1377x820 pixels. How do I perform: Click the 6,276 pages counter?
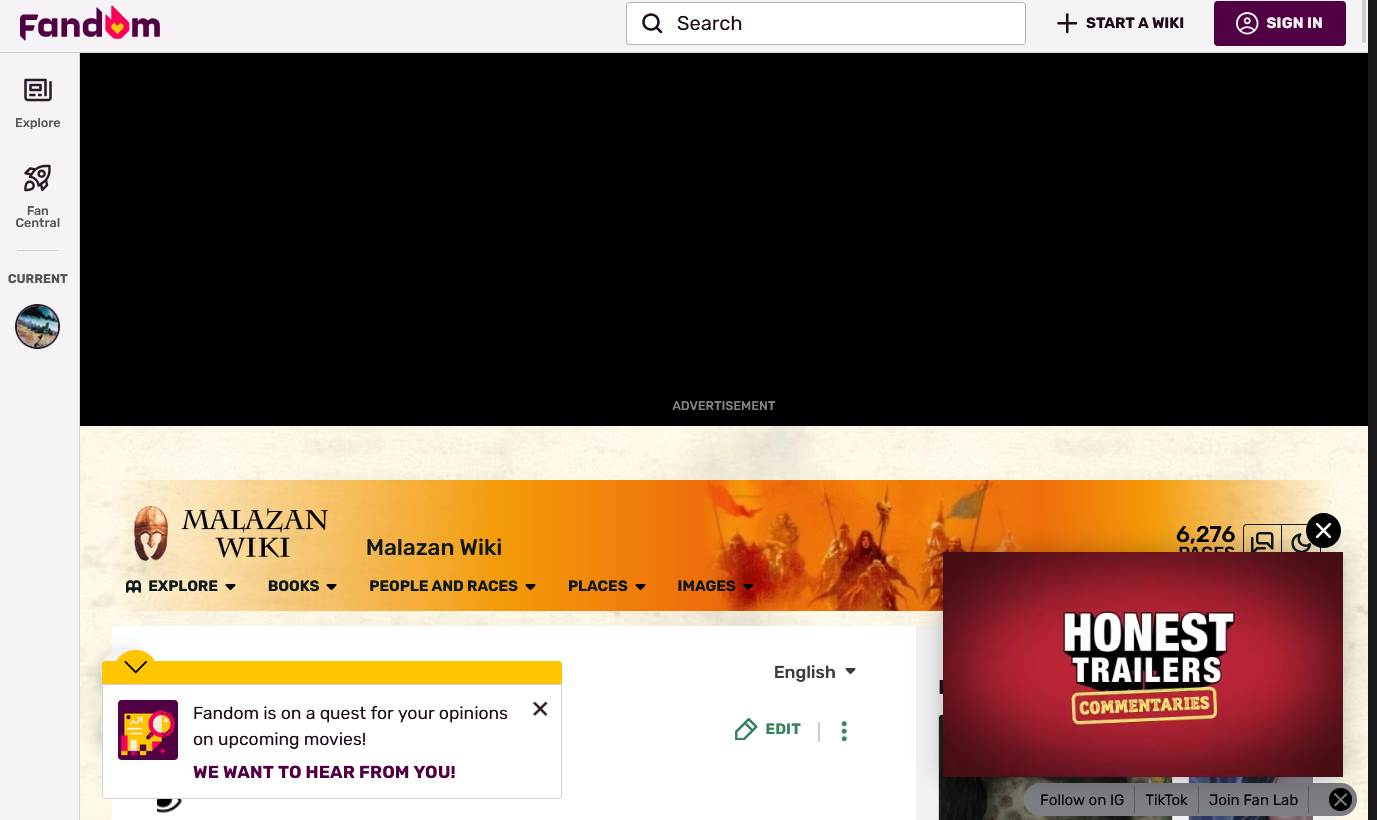(1206, 541)
